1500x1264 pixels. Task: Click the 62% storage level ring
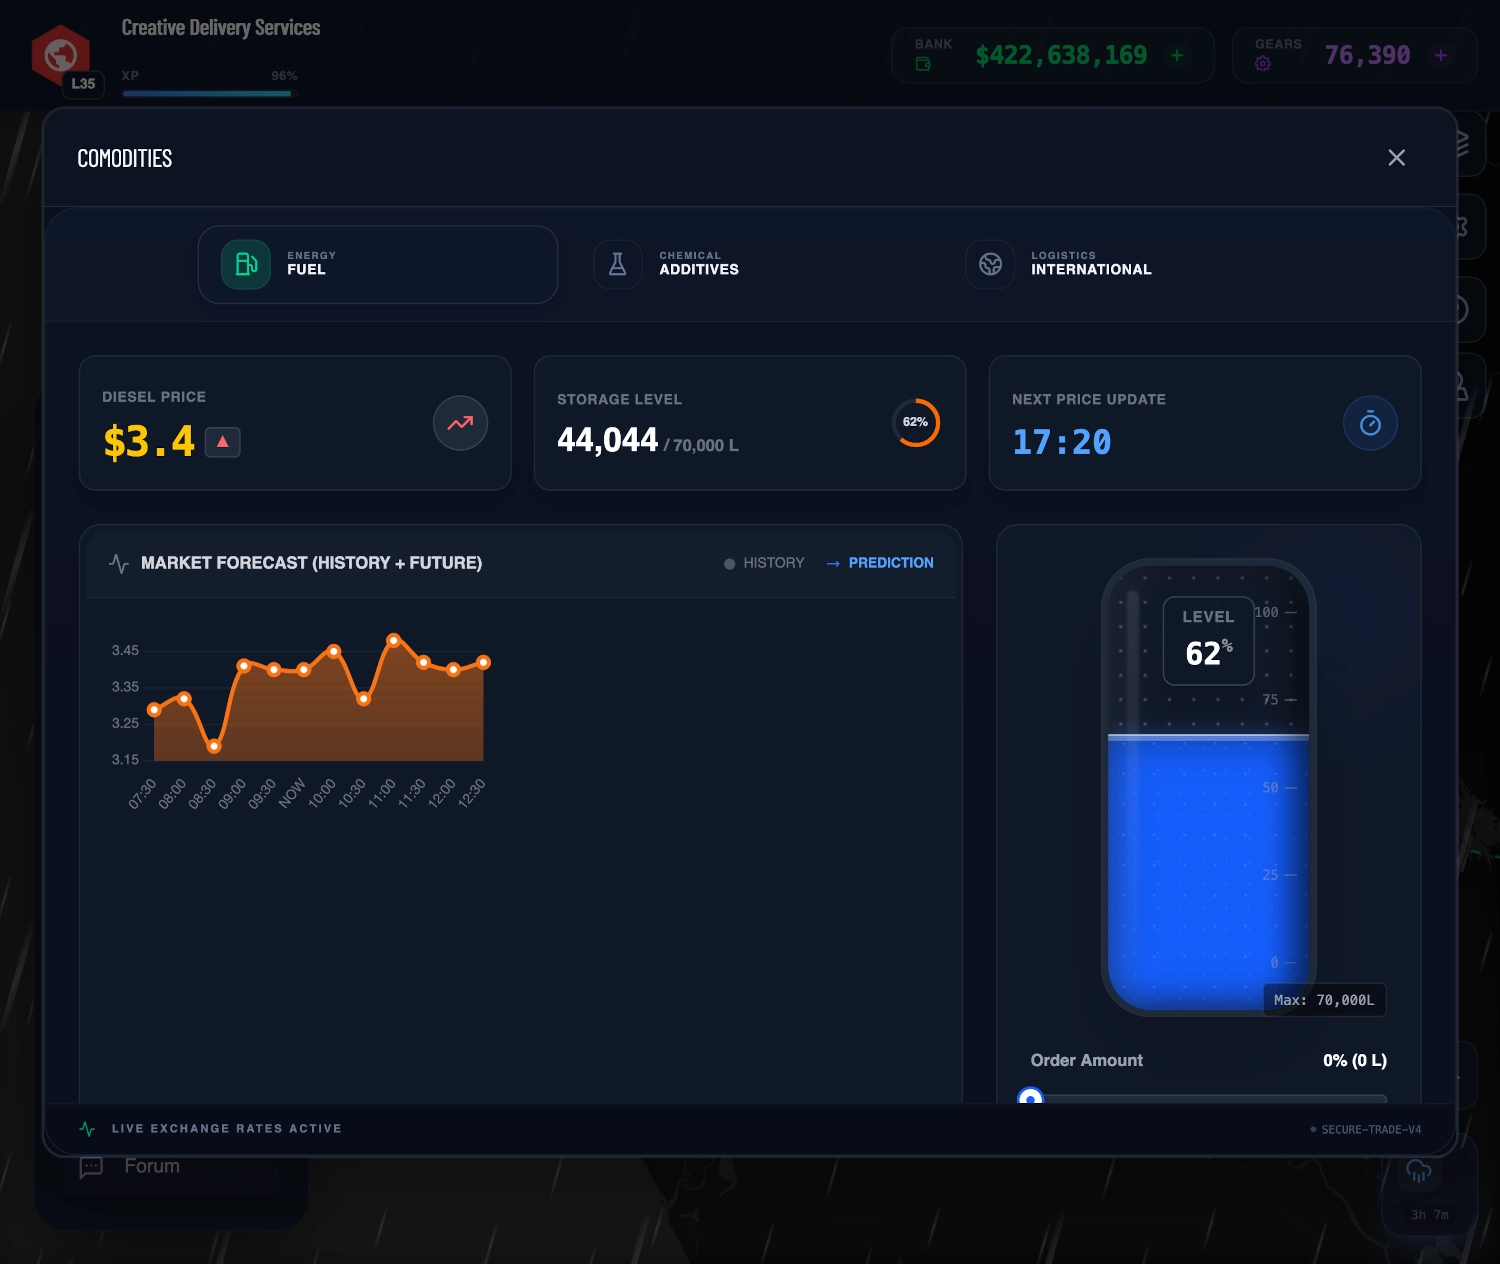click(x=916, y=422)
